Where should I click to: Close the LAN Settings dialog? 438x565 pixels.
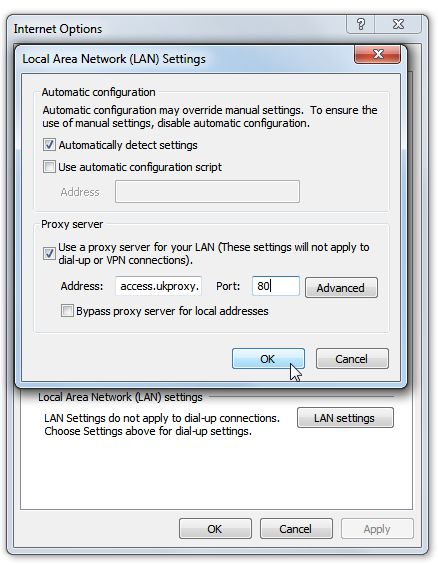pyautogui.click(x=377, y=54)
